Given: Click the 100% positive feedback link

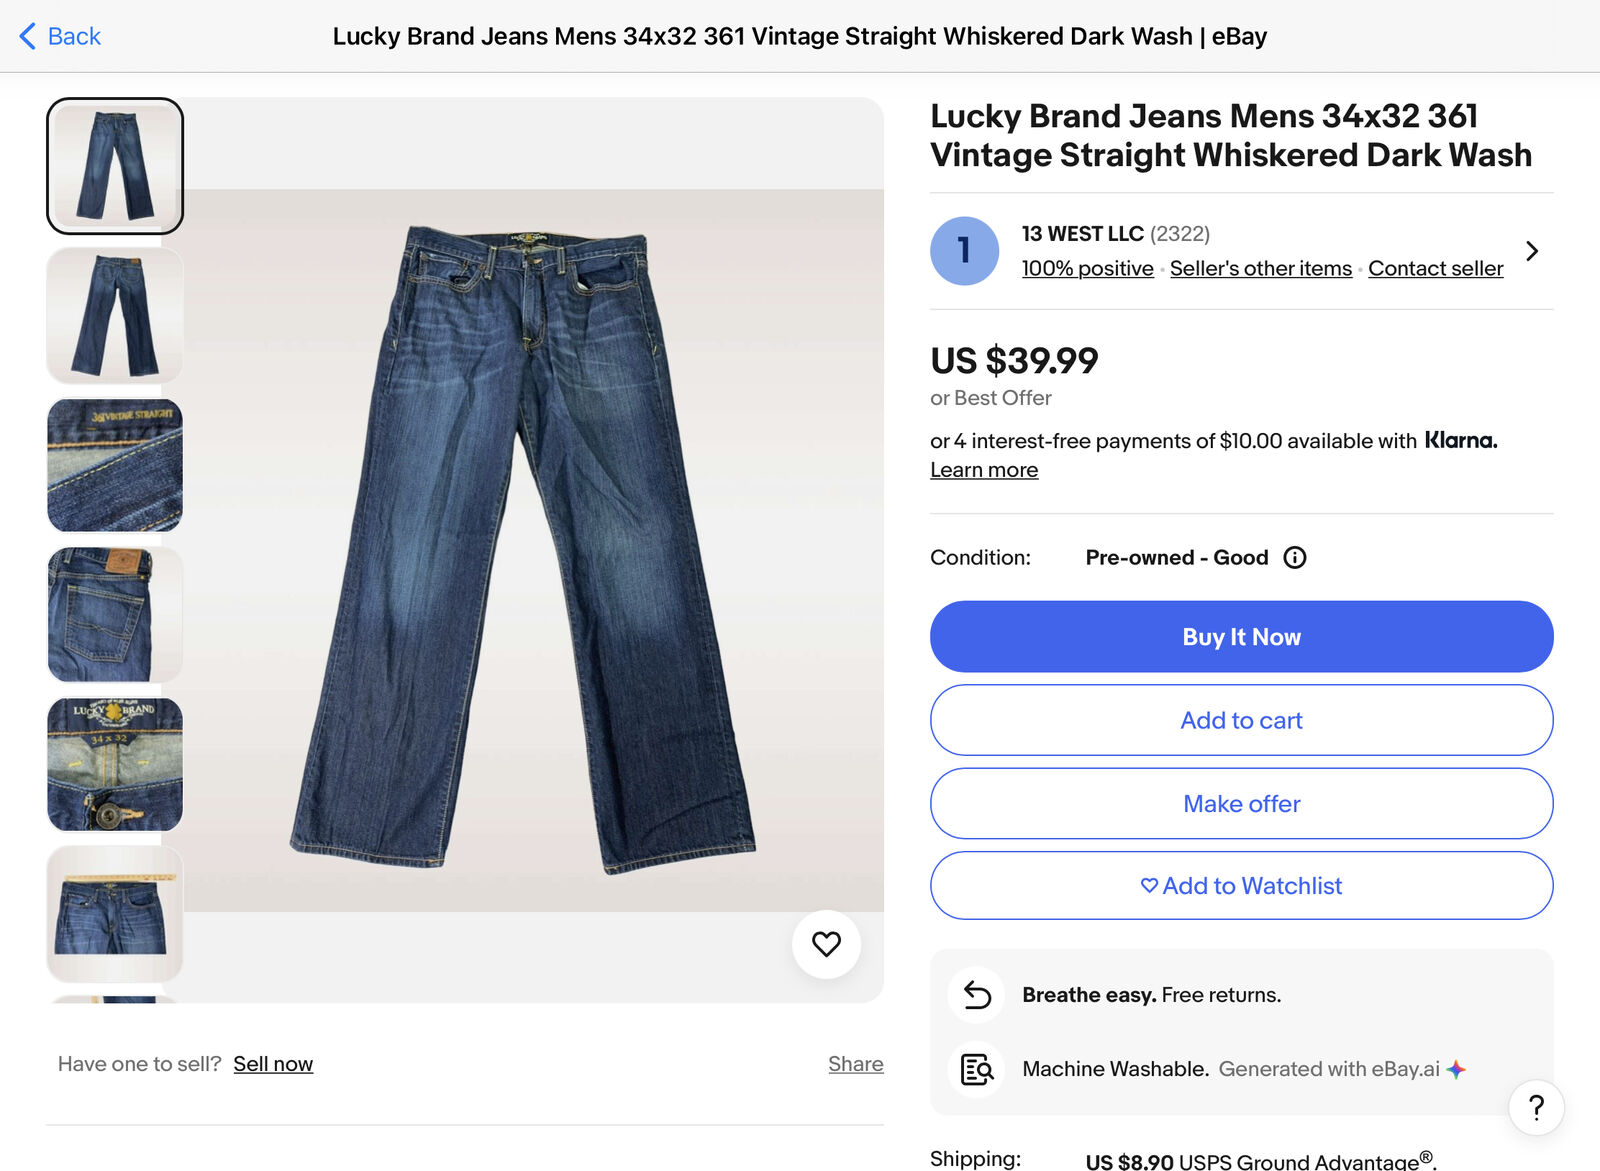Looking at the screenshot, I should pyautogui.click(x=1087, y=269).
